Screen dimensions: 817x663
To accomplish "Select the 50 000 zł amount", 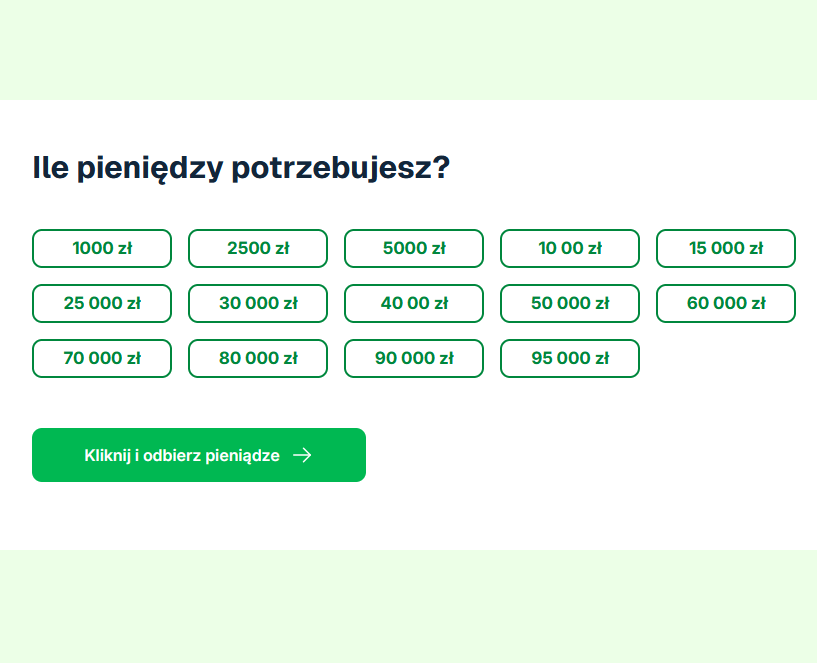I will pyautogui.click(x=569, y=303).
